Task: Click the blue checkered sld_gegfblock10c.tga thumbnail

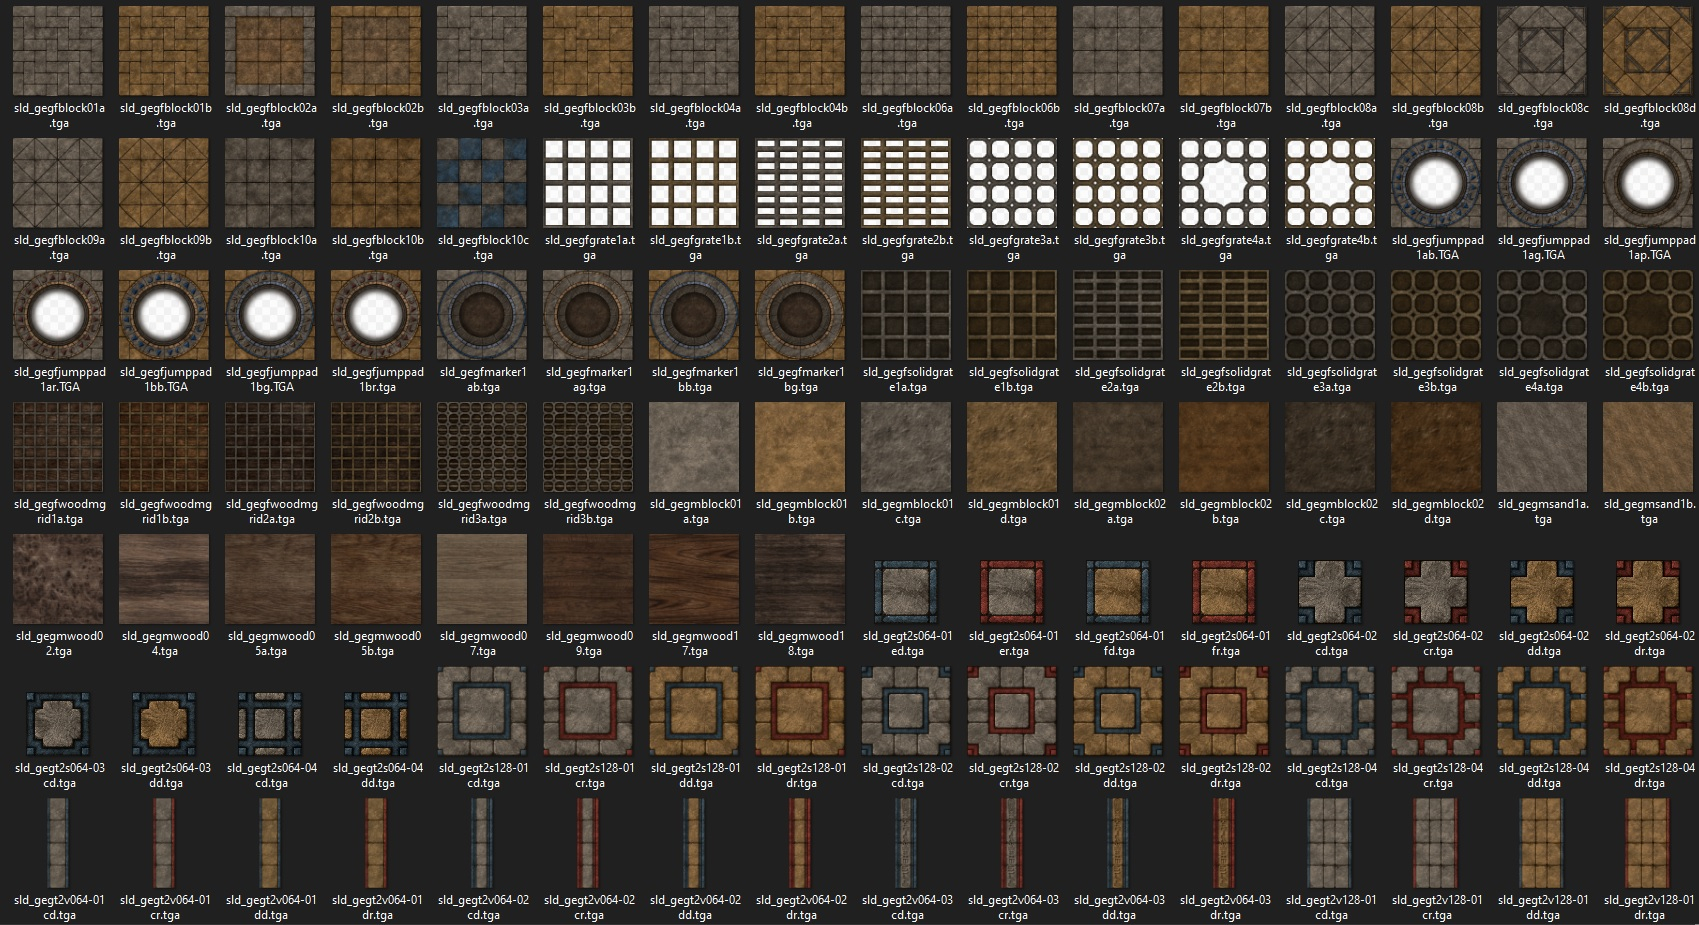Action: point(482,183)
